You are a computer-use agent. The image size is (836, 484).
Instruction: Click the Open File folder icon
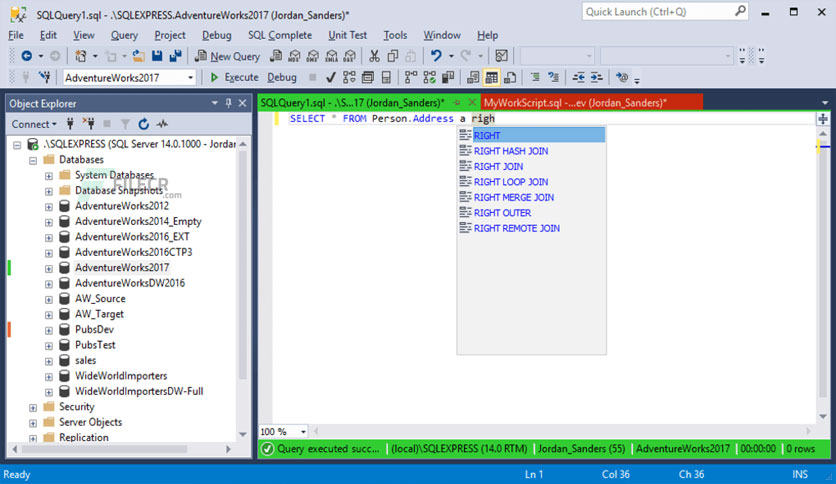(x=139, y=56)
